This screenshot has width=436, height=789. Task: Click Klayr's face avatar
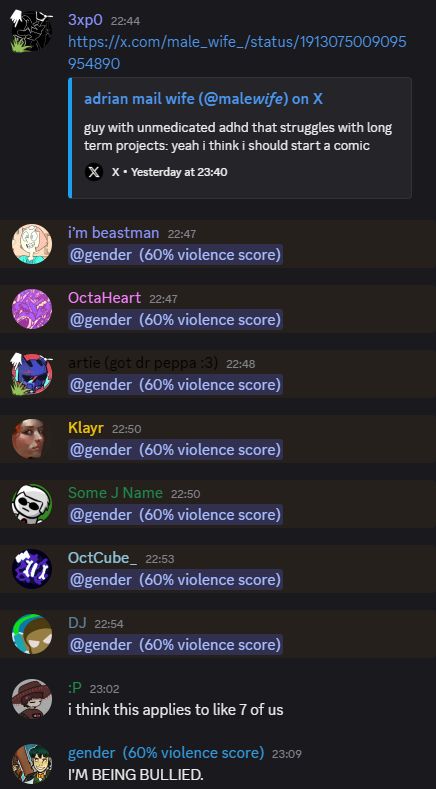coord(32,439)
